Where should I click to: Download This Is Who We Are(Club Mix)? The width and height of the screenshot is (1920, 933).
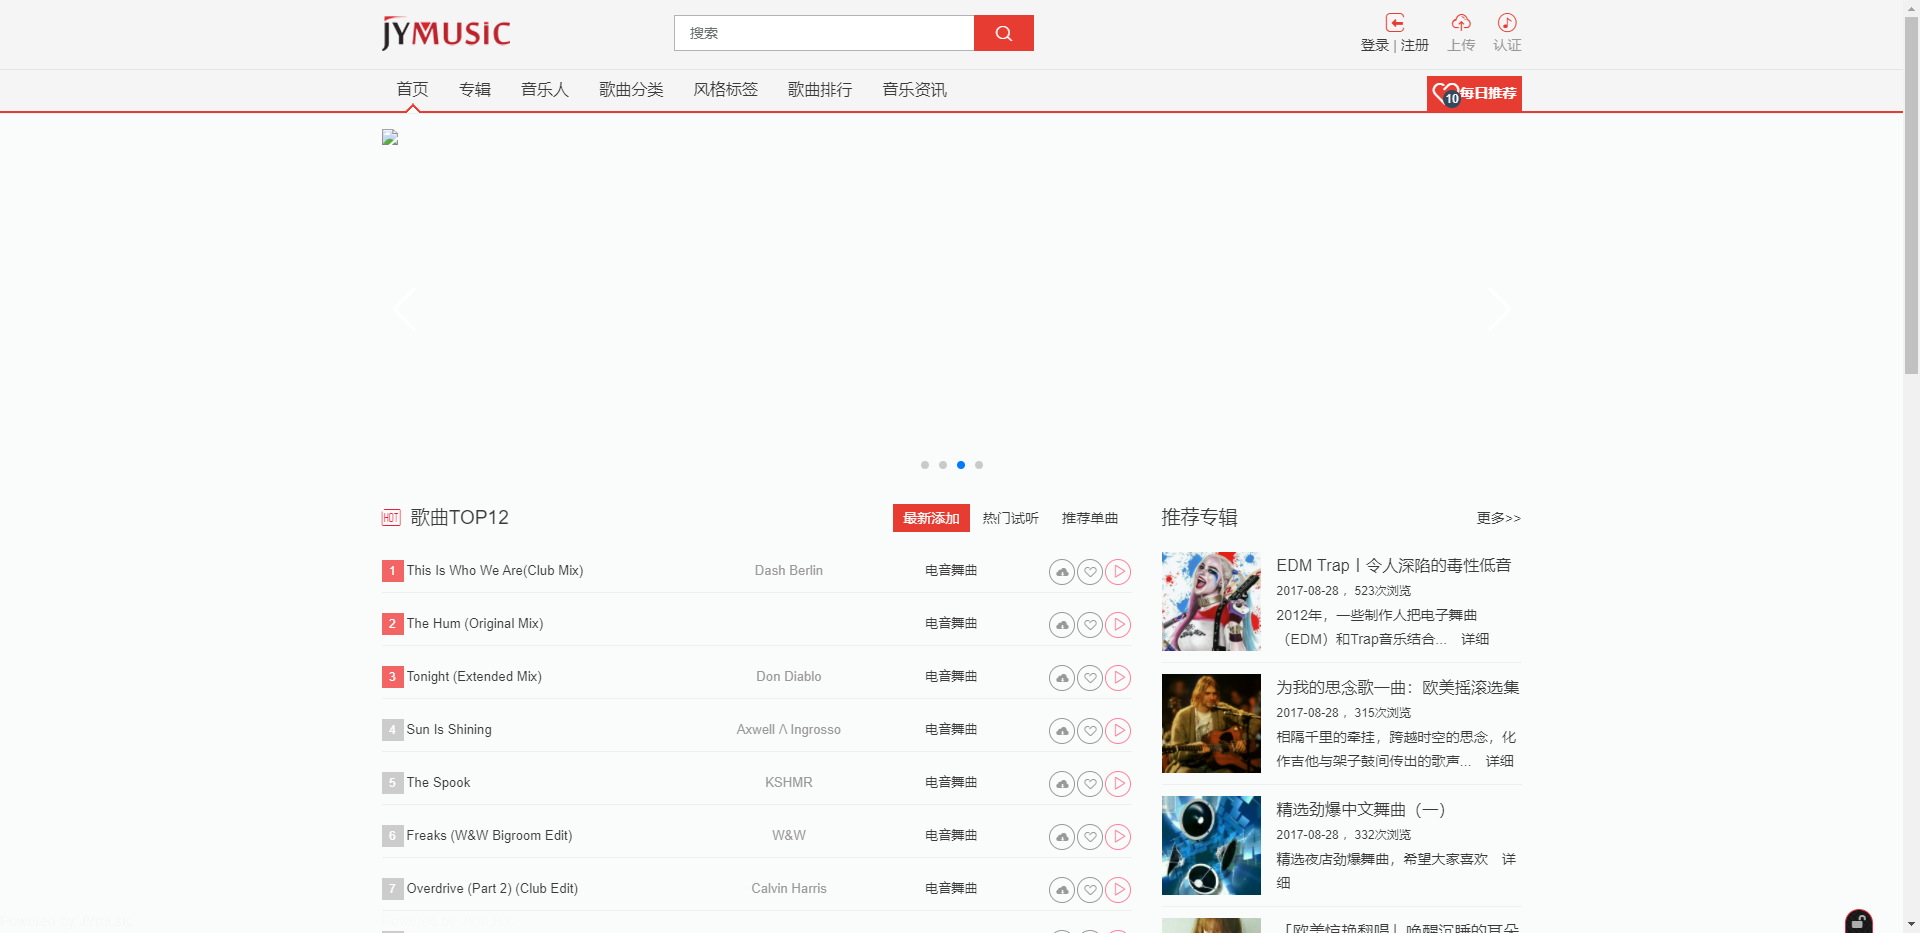[1062, 572]
